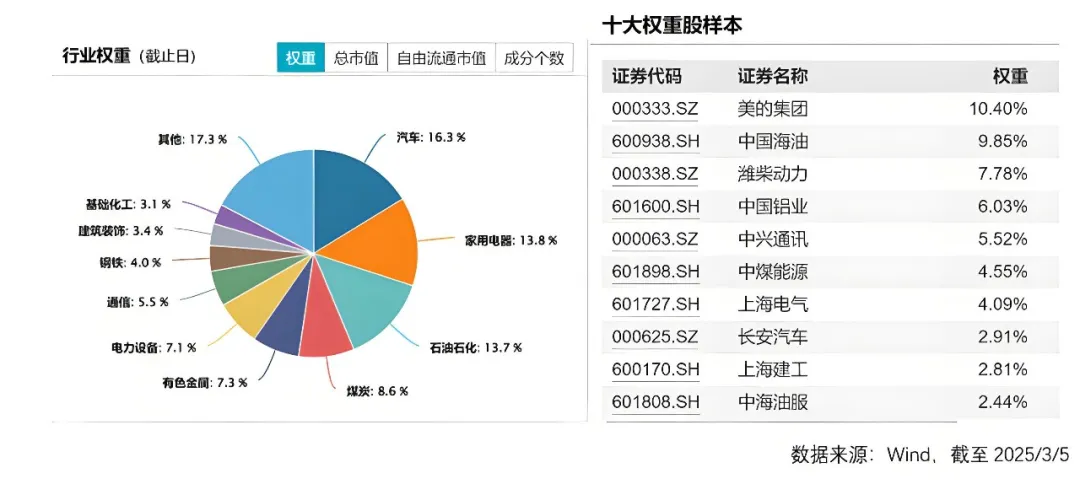Click the 7.78% weight value
The height and width of the screenshot is (484, 1080).
(x=1003, y=174)
